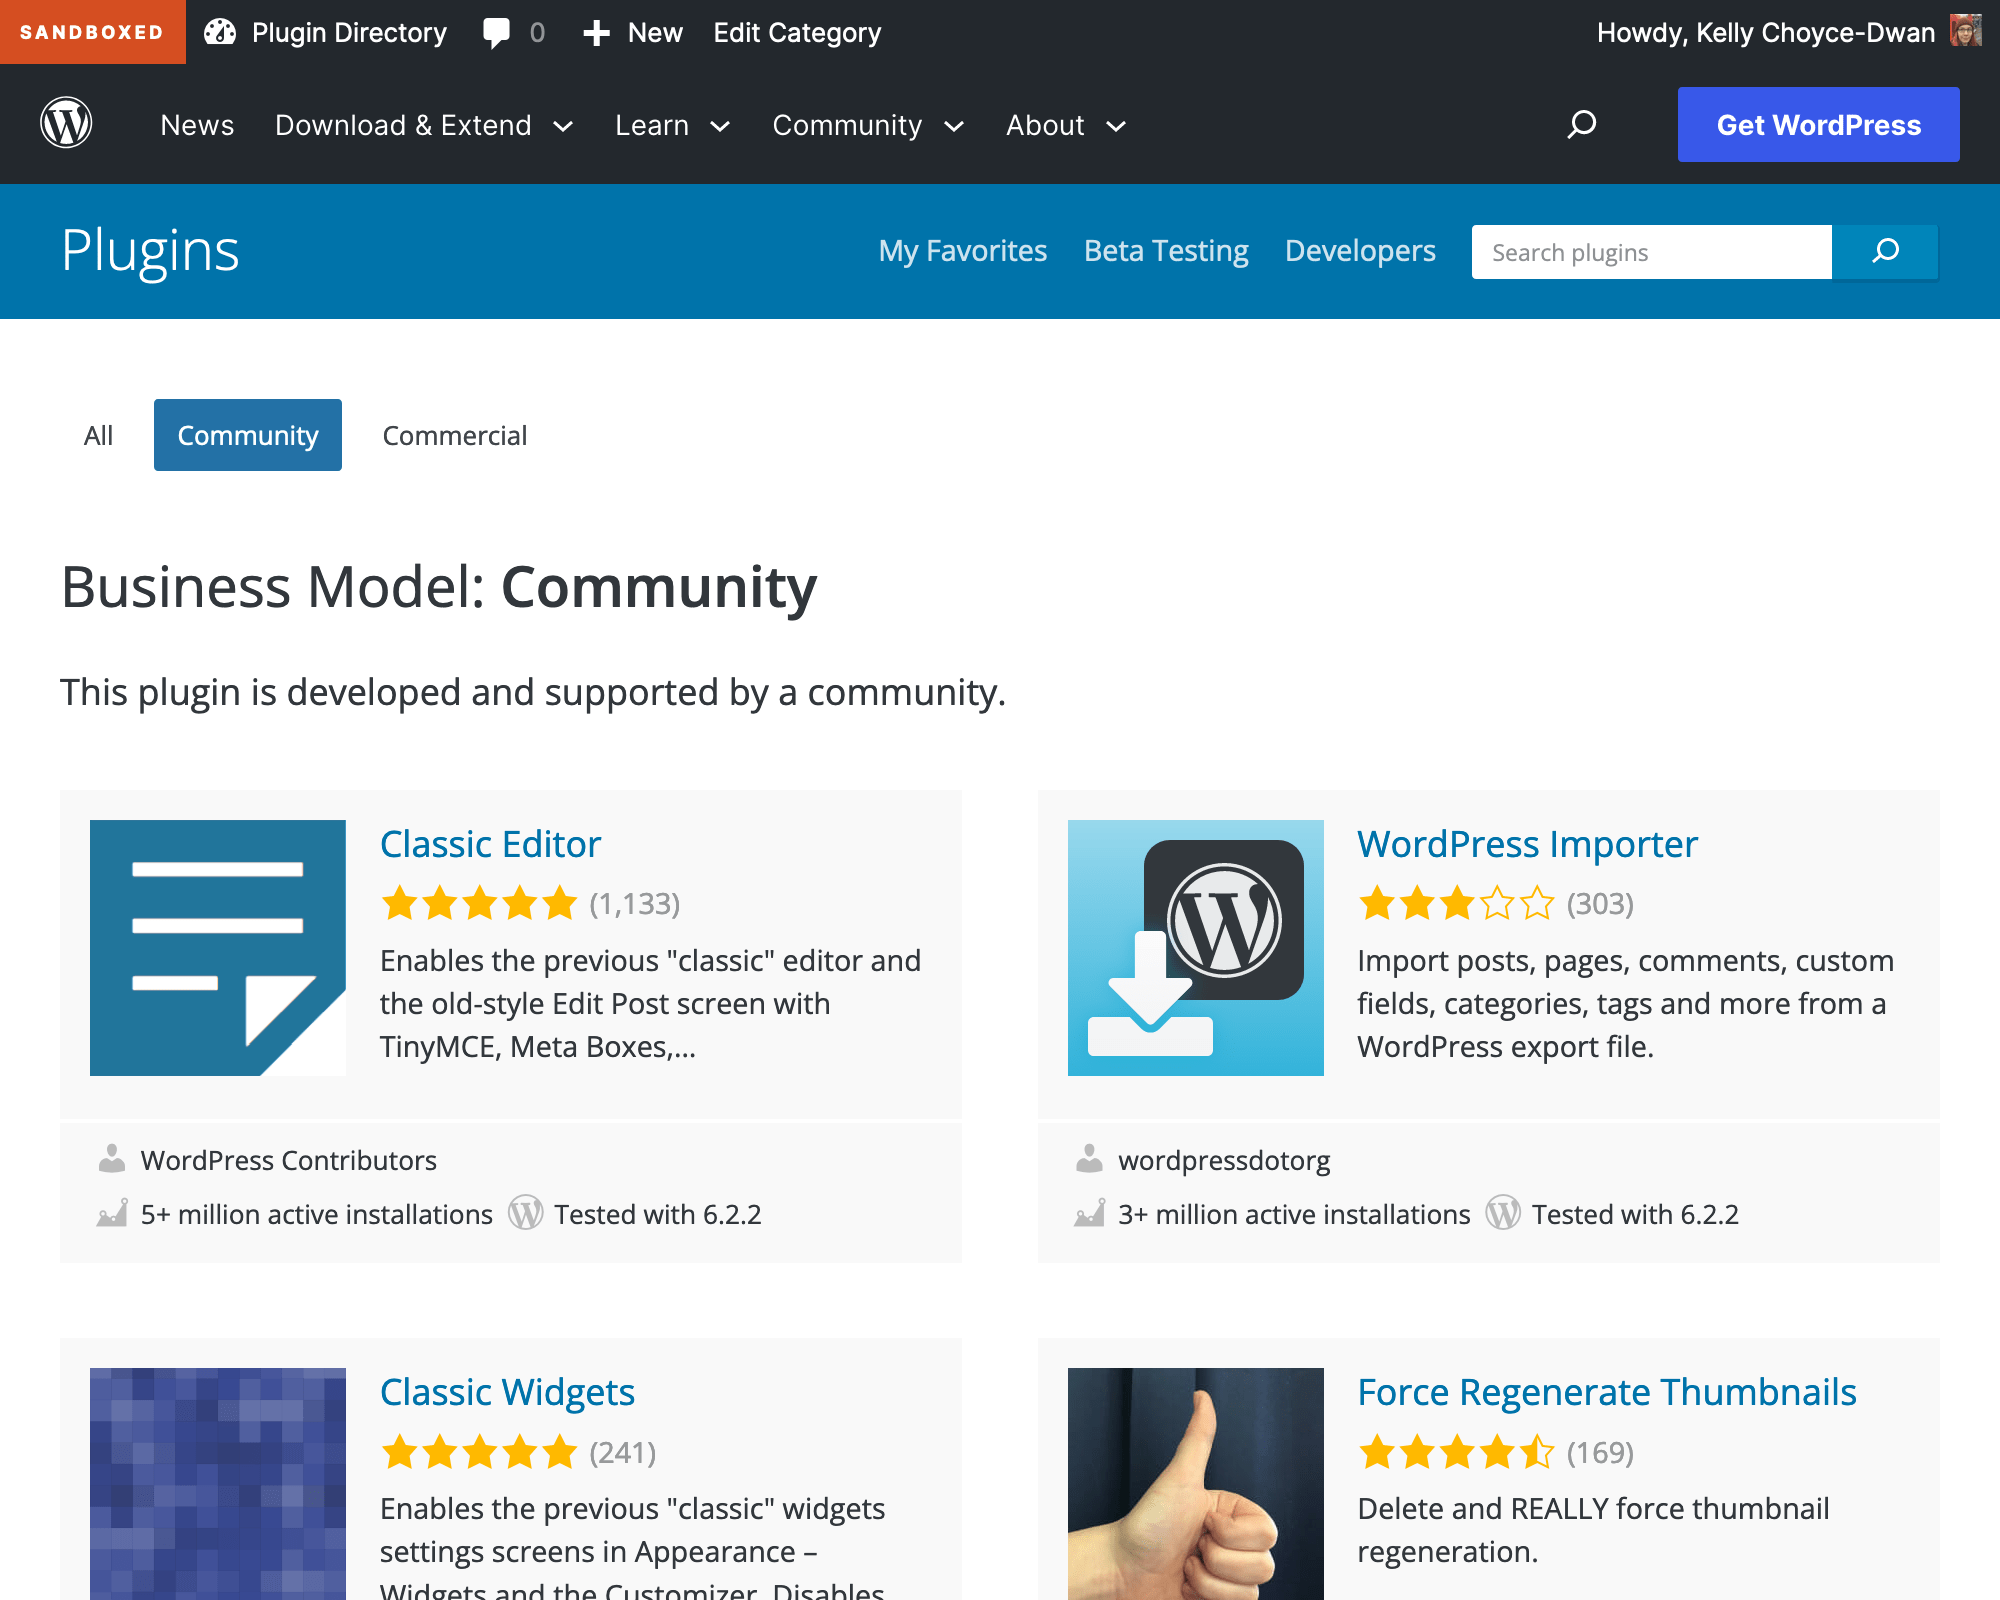Click Edit Category in the admin bar
The image size is (2000, 1600).
pos(797,32)
